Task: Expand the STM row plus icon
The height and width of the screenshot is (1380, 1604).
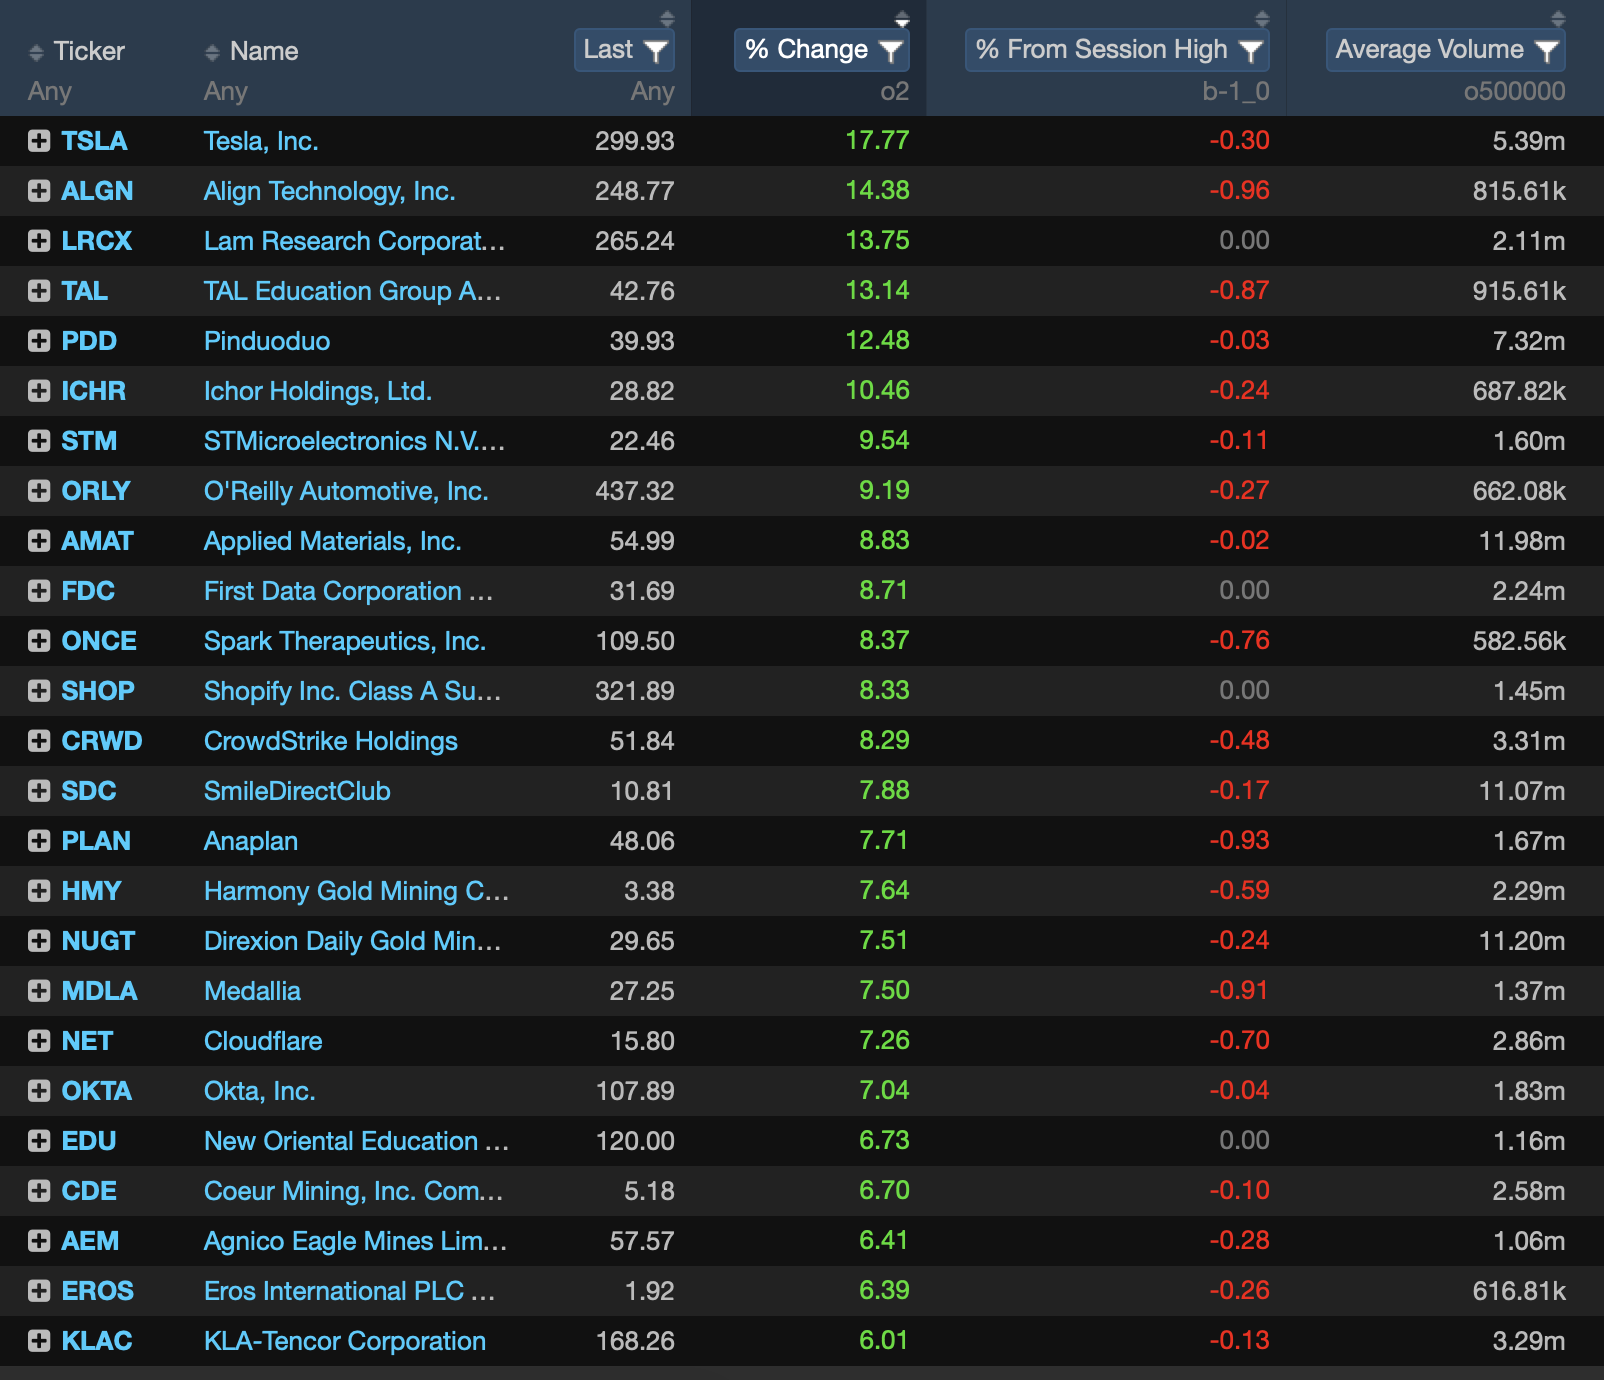Action: [x=39, y=441]
